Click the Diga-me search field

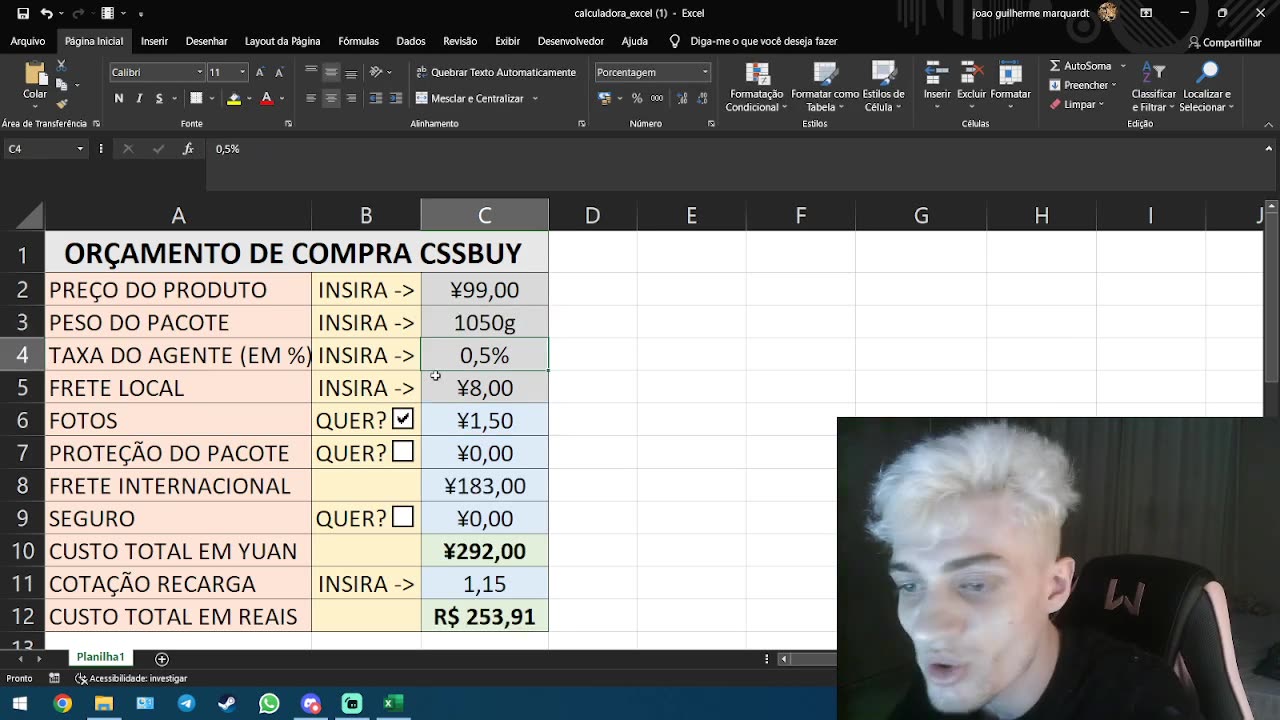[763, 41]
